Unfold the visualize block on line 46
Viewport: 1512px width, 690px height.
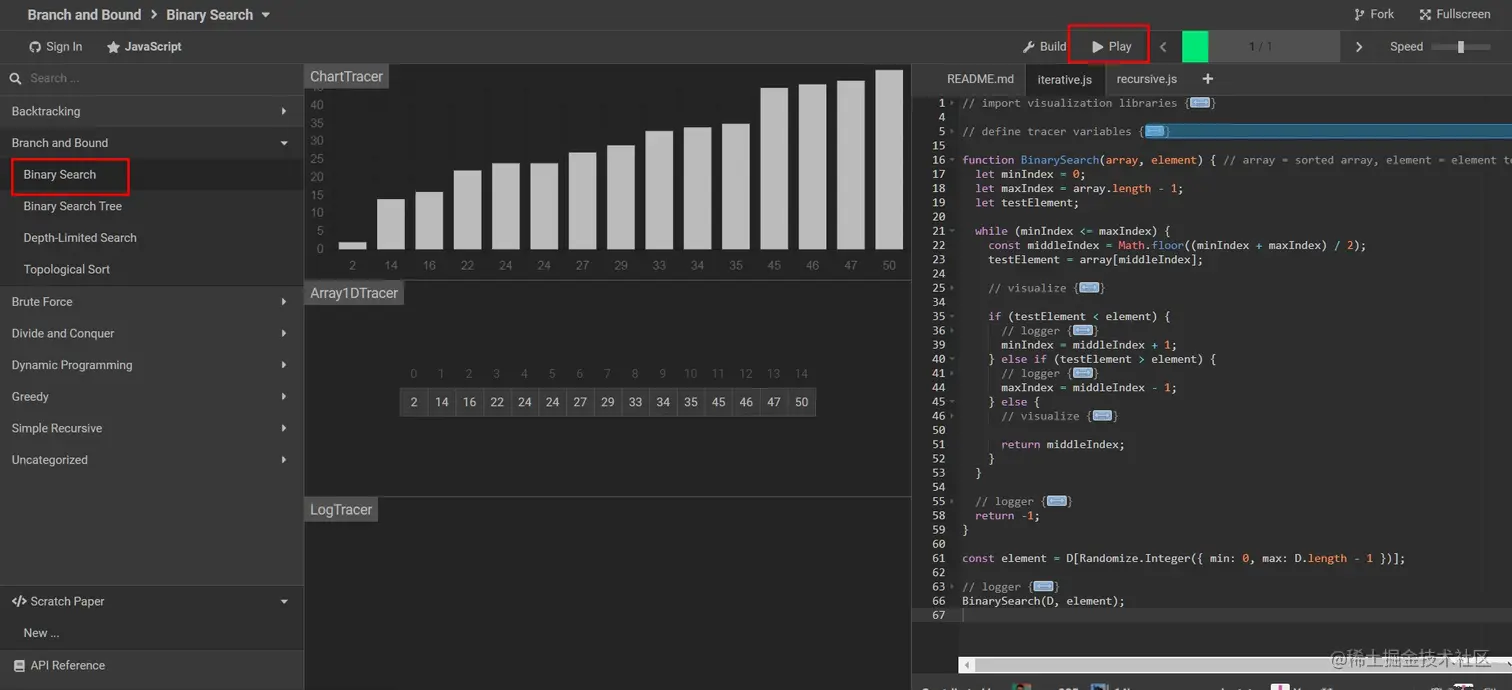[1102, 416]
